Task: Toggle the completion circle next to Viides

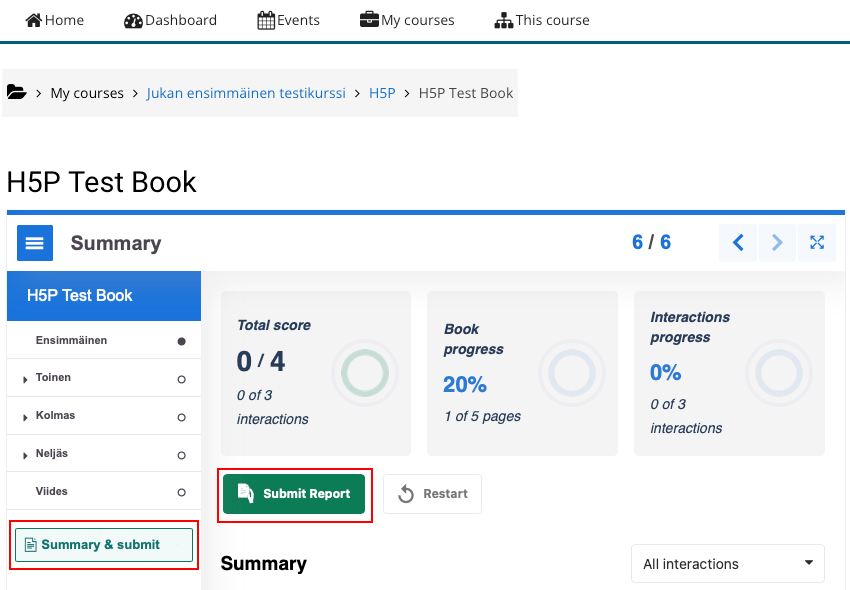Action: pyautogui.click(x=182, y=491)
